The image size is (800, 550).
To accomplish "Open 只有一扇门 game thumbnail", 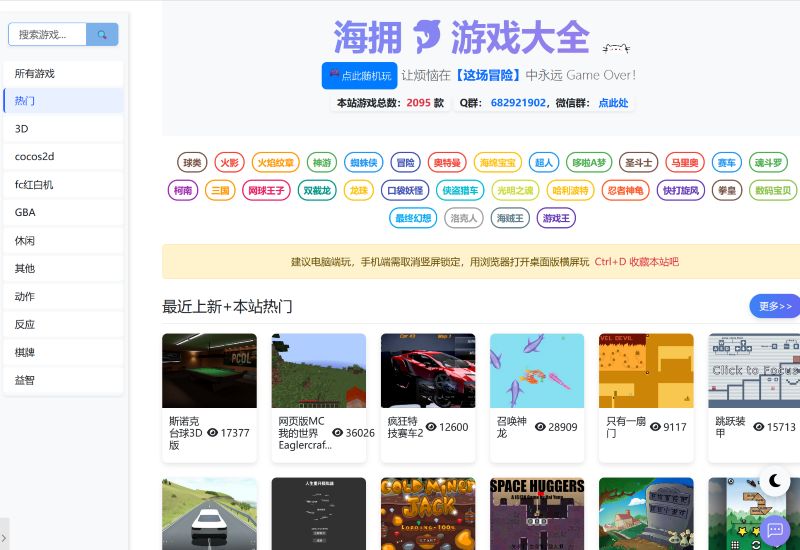I will [646, 370].
